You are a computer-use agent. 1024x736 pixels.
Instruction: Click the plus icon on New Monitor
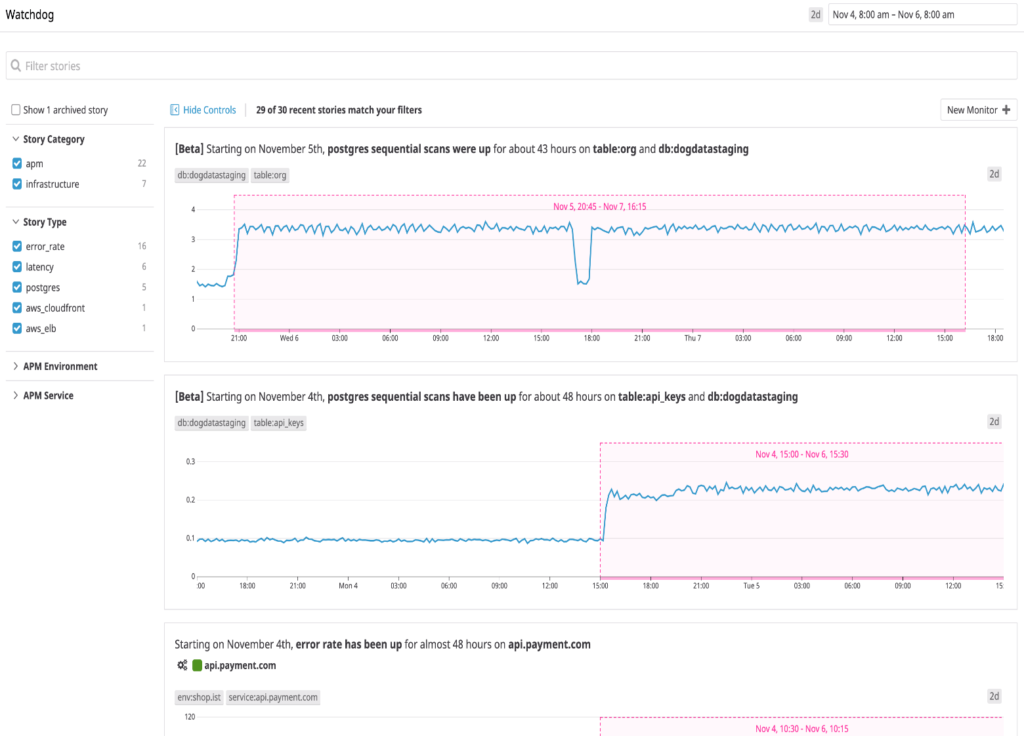point(1006,110)
